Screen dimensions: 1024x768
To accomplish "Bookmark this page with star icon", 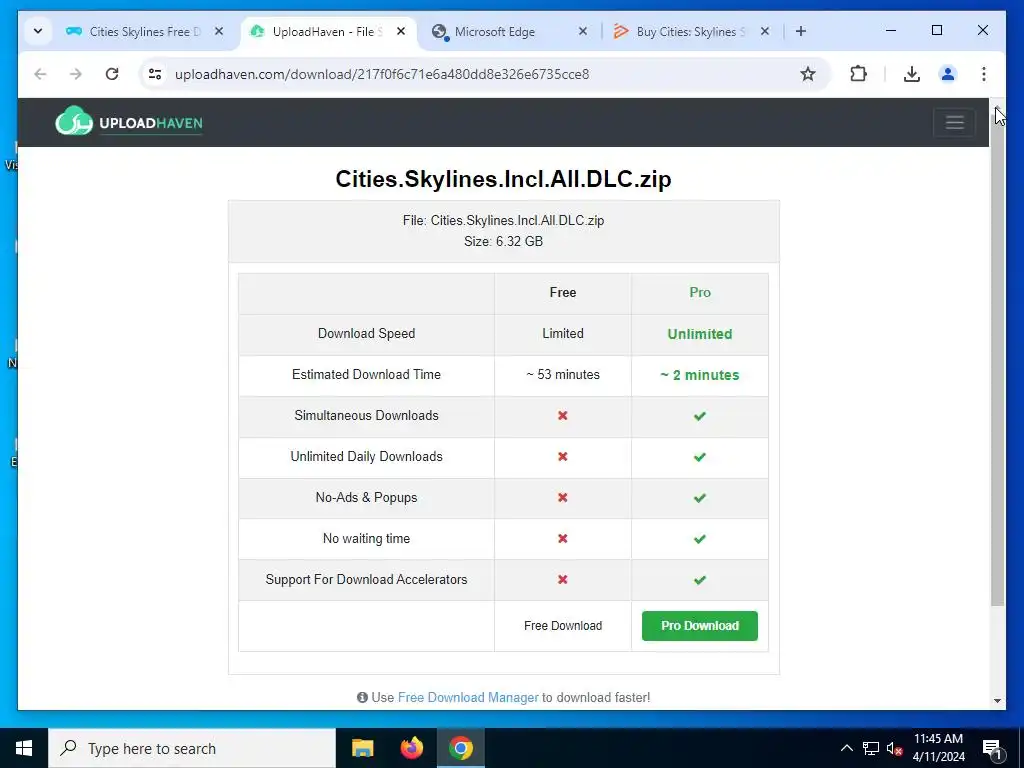I will 808,74.
